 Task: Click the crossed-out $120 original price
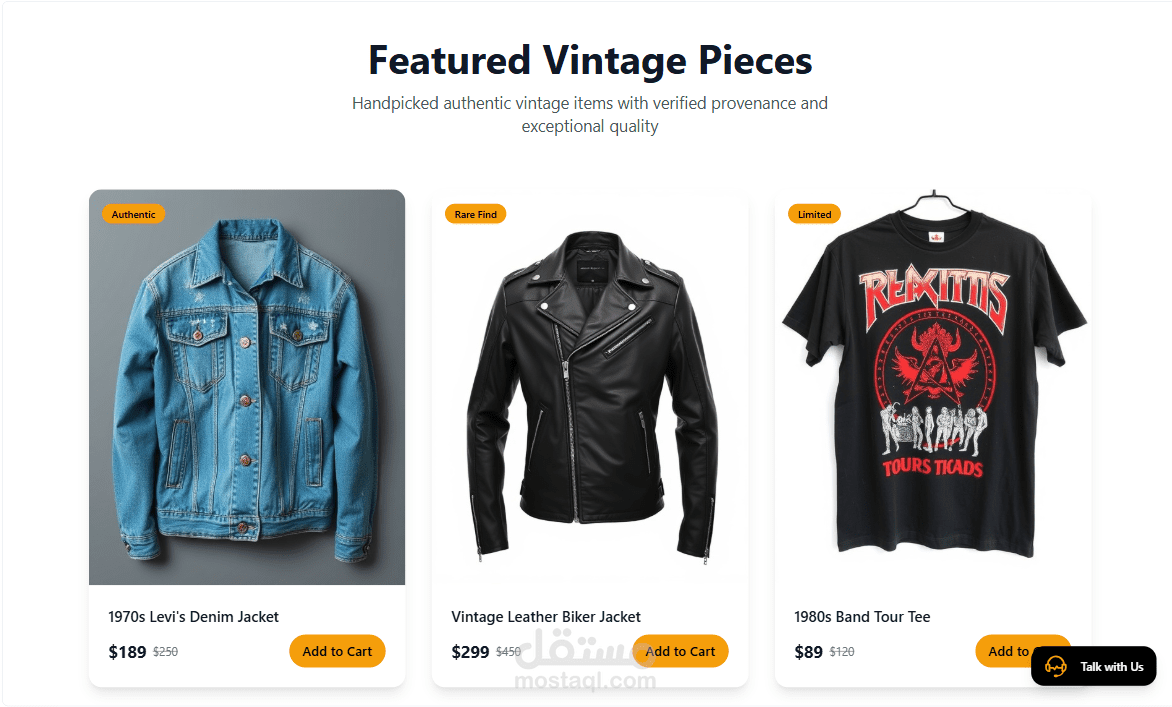(842, 652)
